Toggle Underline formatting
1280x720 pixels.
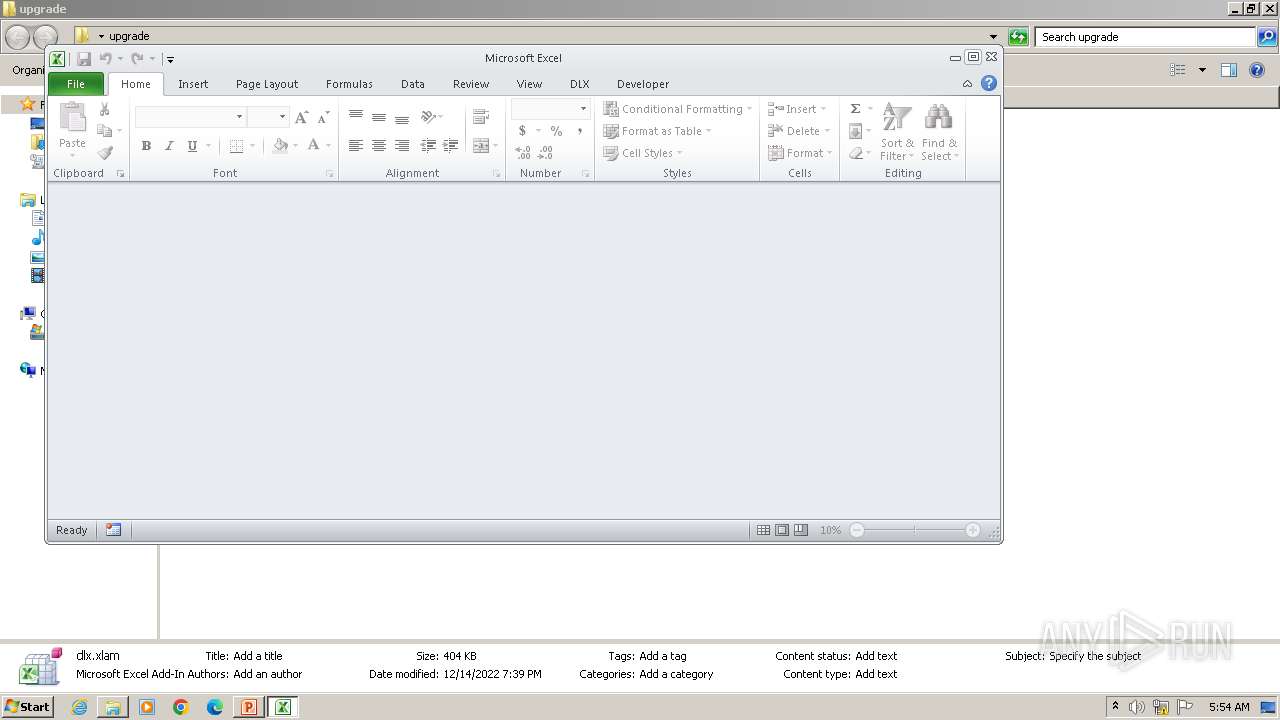pyautogui.click(x=192, y=146)
